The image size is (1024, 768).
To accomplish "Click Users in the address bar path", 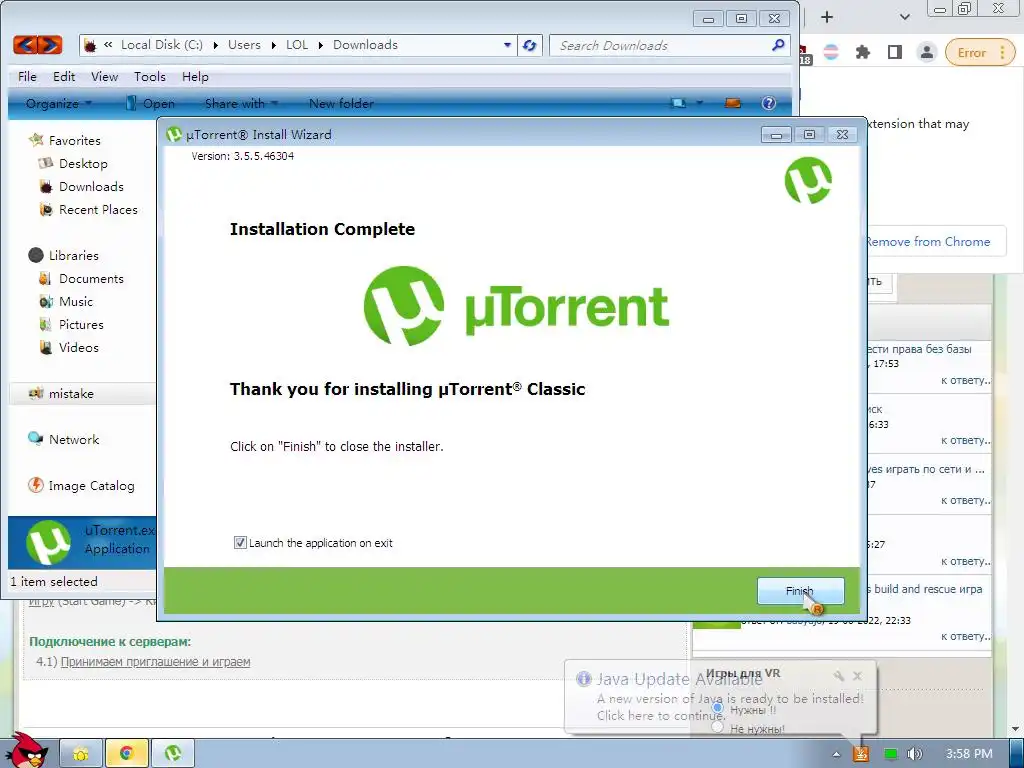I will 244,45.
